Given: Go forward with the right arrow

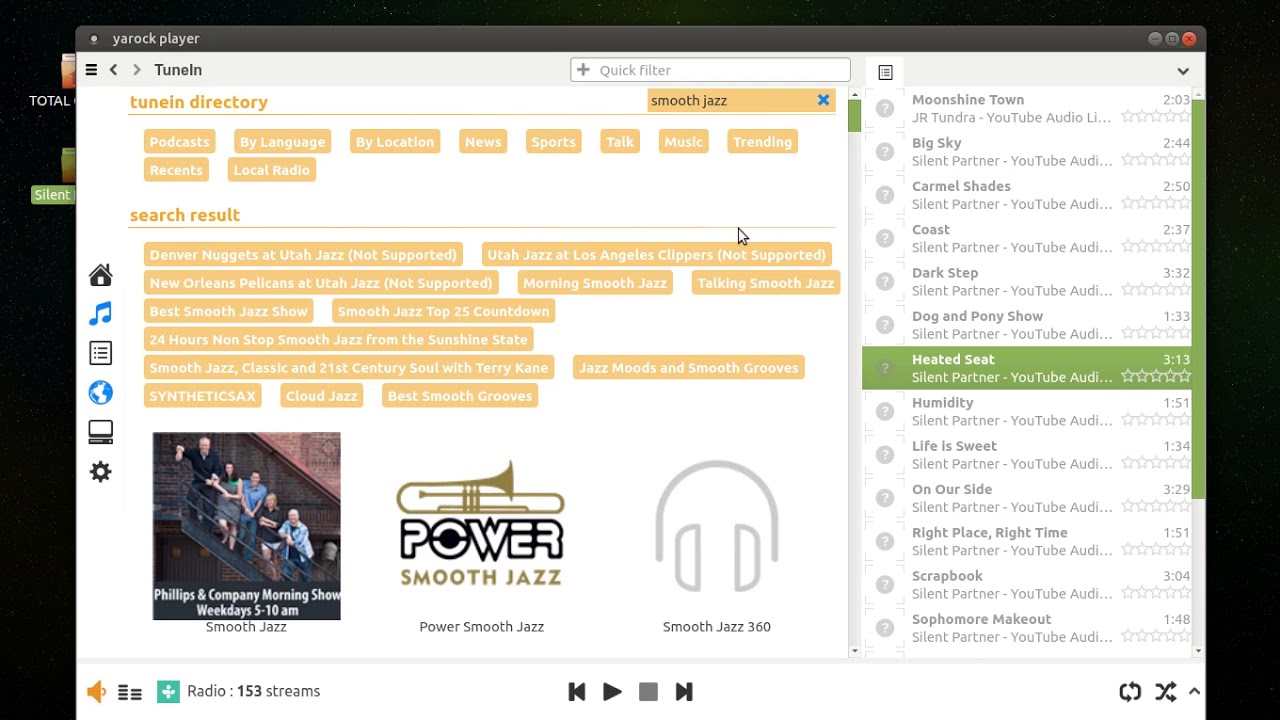Looking at the screenshot, I should tap(137, 70).
